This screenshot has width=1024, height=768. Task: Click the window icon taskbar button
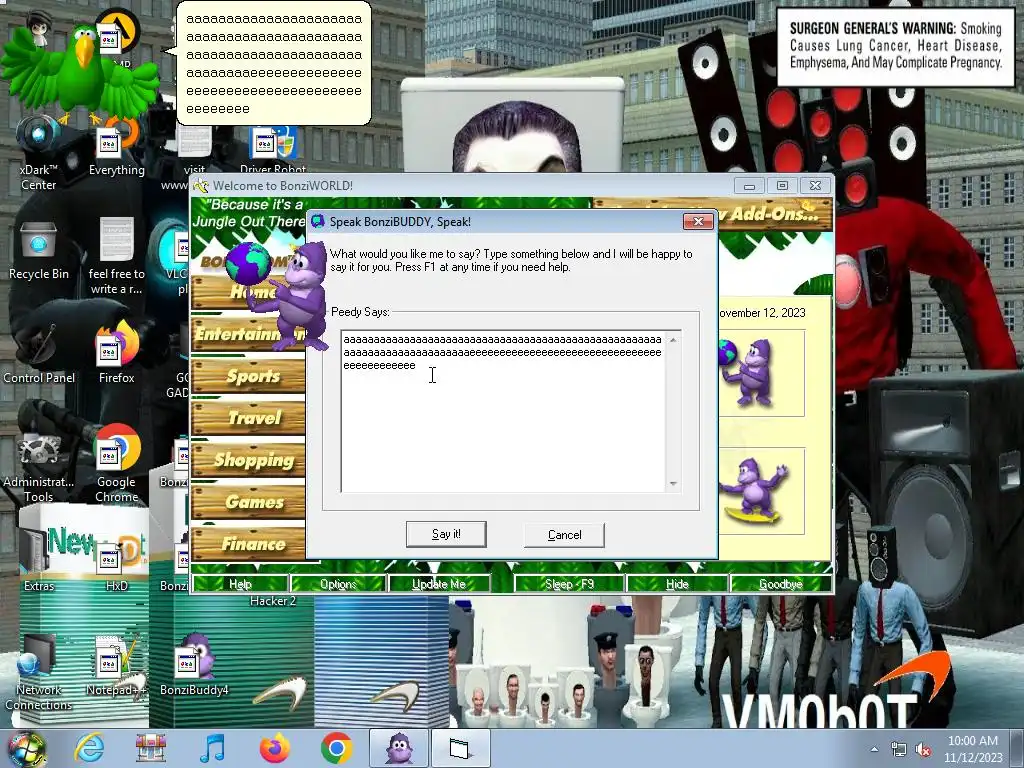[x=460, y=748]
